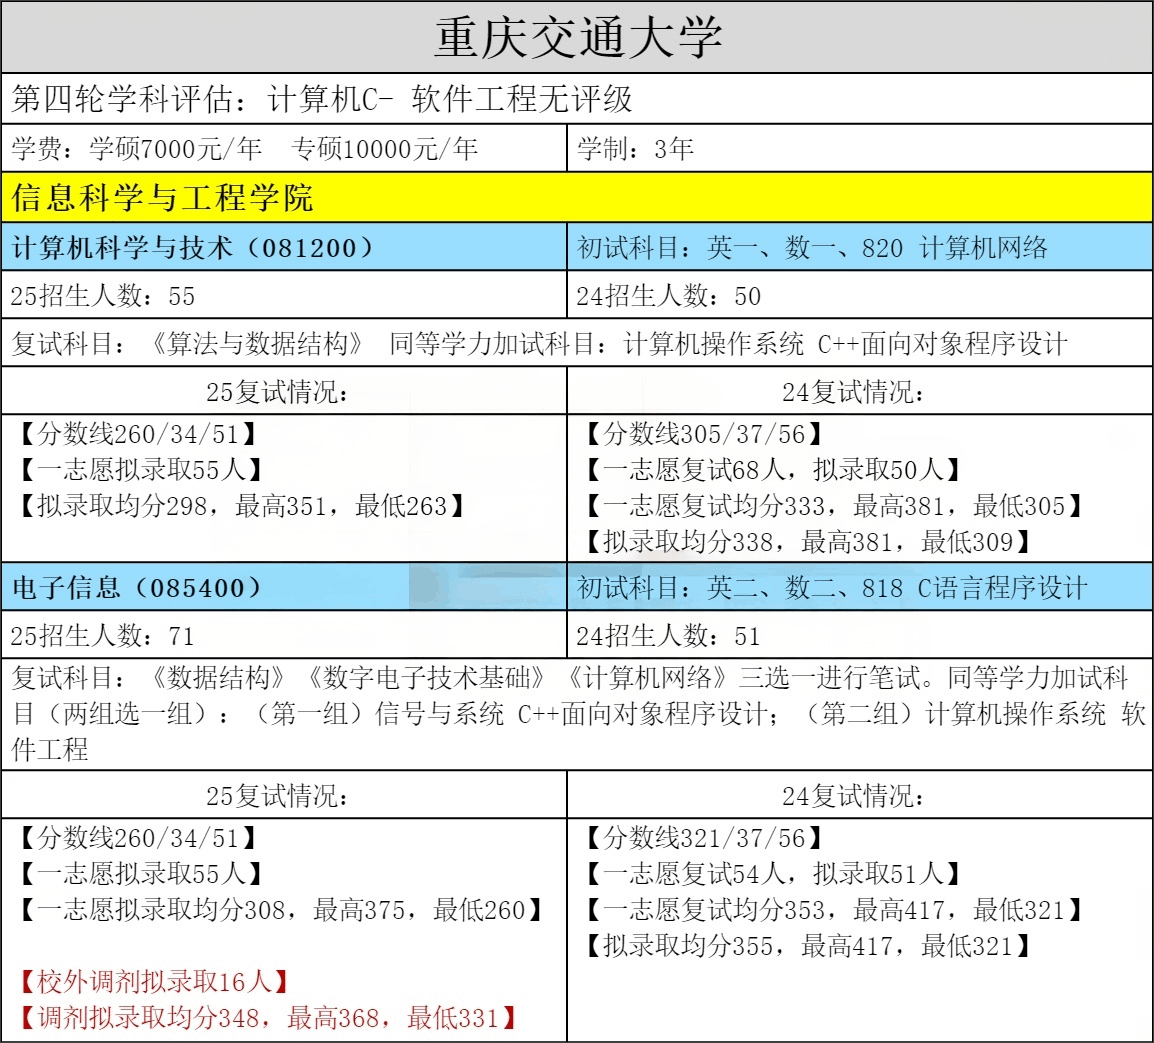
Task: Click the red 调剂拟录取均分348 line
Action: click(x=268, y=1018)
